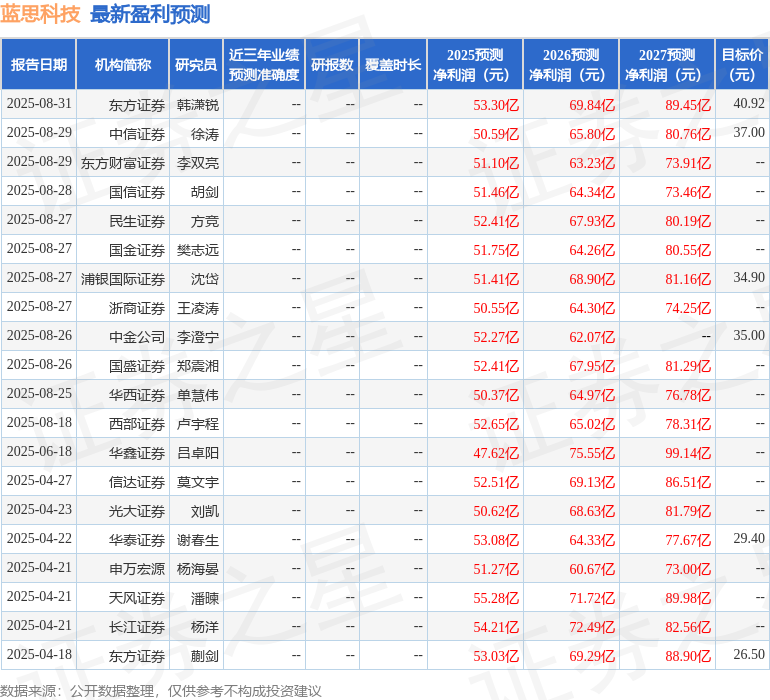The height and width of the screenshot is (700, 770).
Task: Click the 99.14亿 forecast value
Action: point(688,453)
